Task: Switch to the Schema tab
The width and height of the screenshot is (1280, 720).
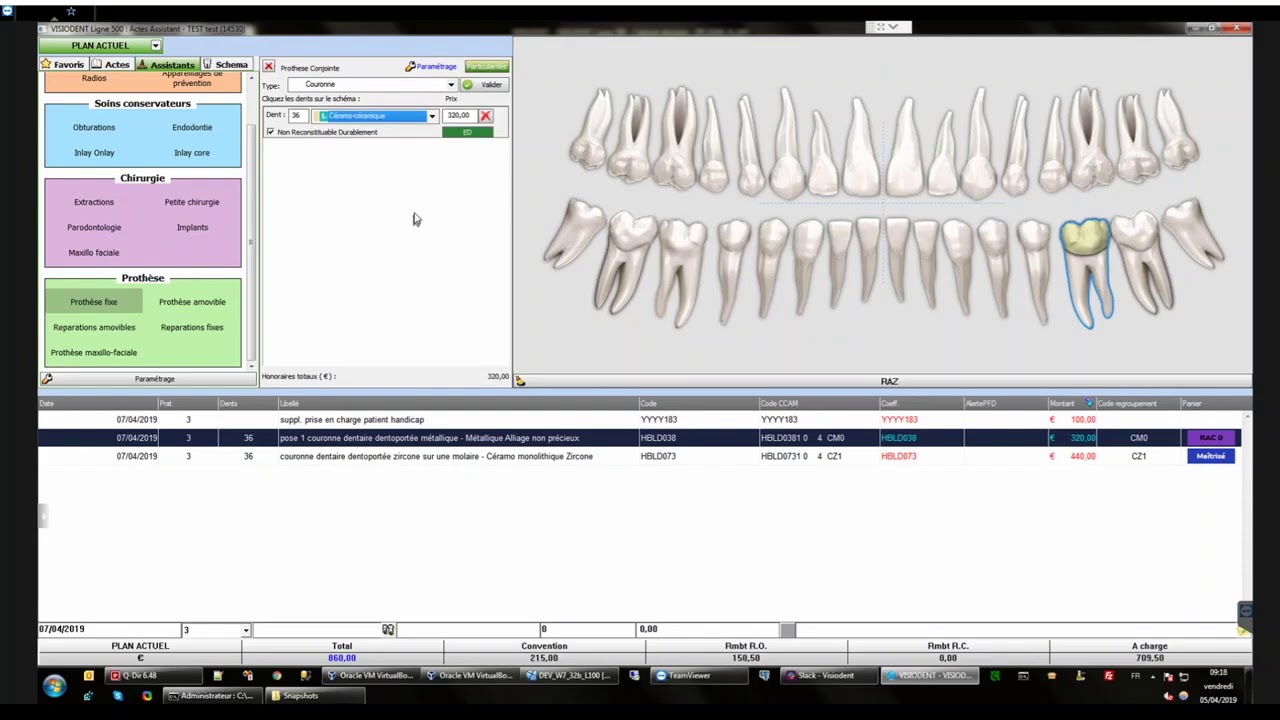Action: pos(225,65)
